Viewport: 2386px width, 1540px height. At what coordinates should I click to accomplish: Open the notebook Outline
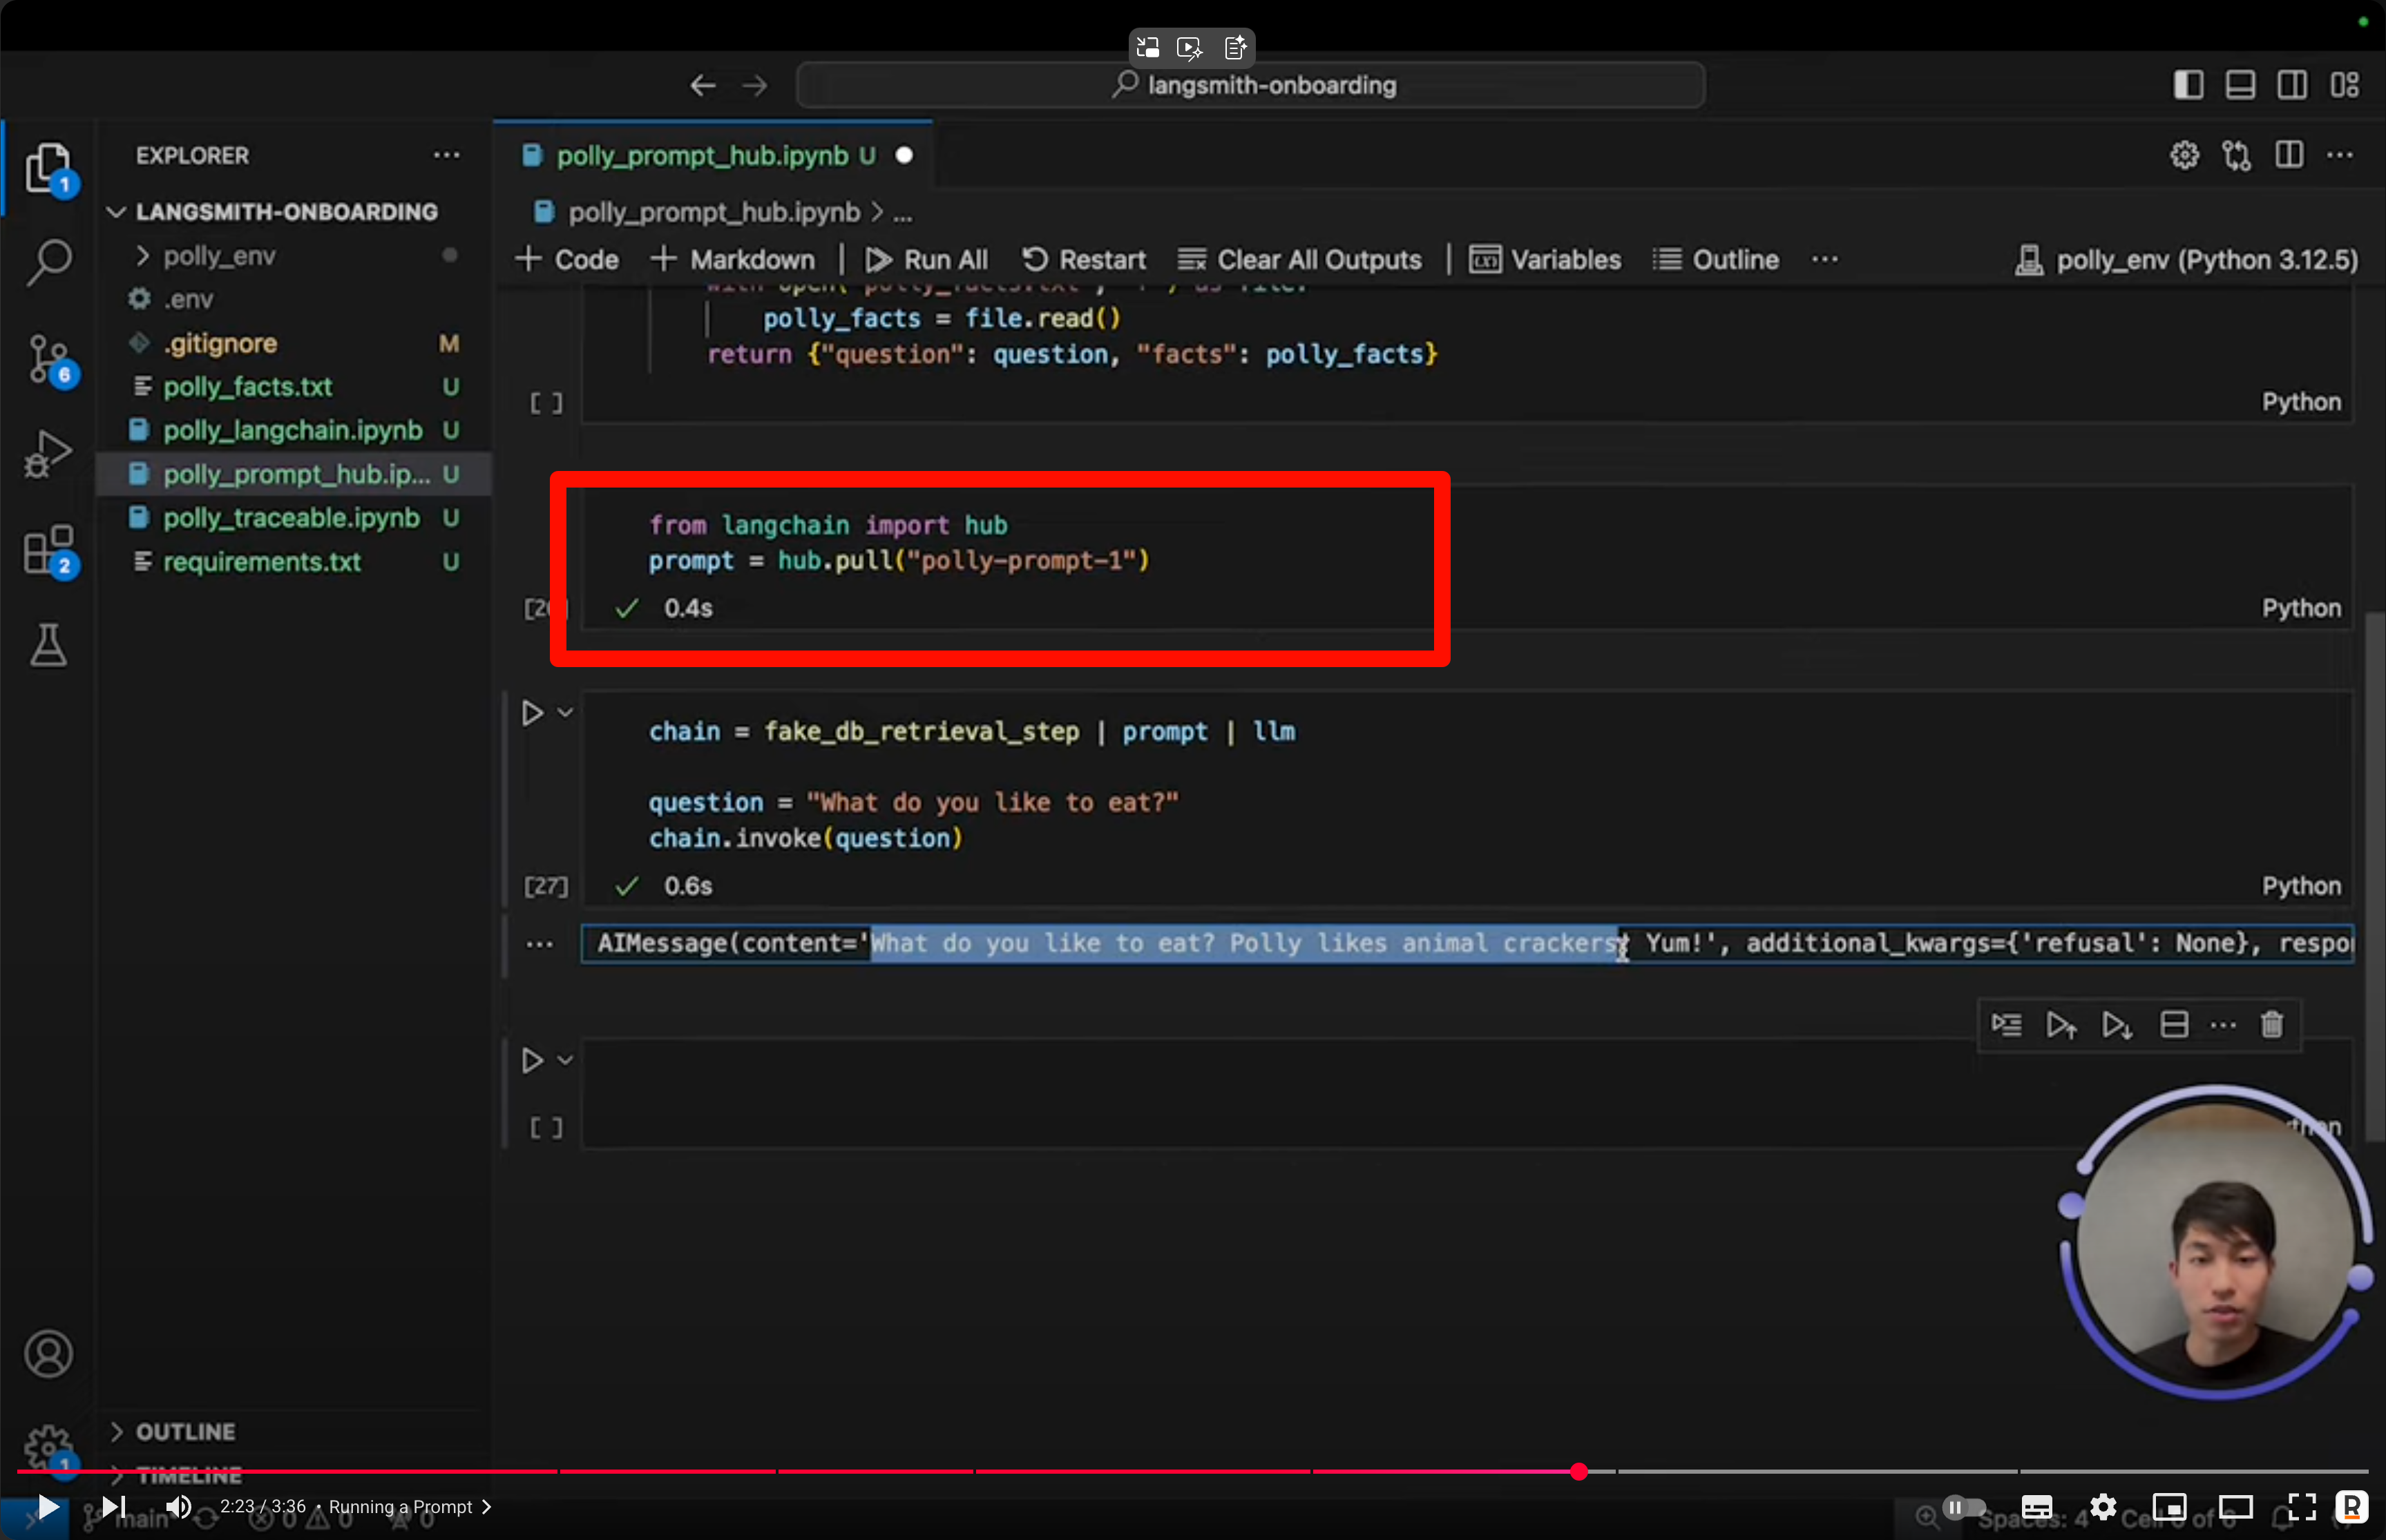pos(1716,260)
